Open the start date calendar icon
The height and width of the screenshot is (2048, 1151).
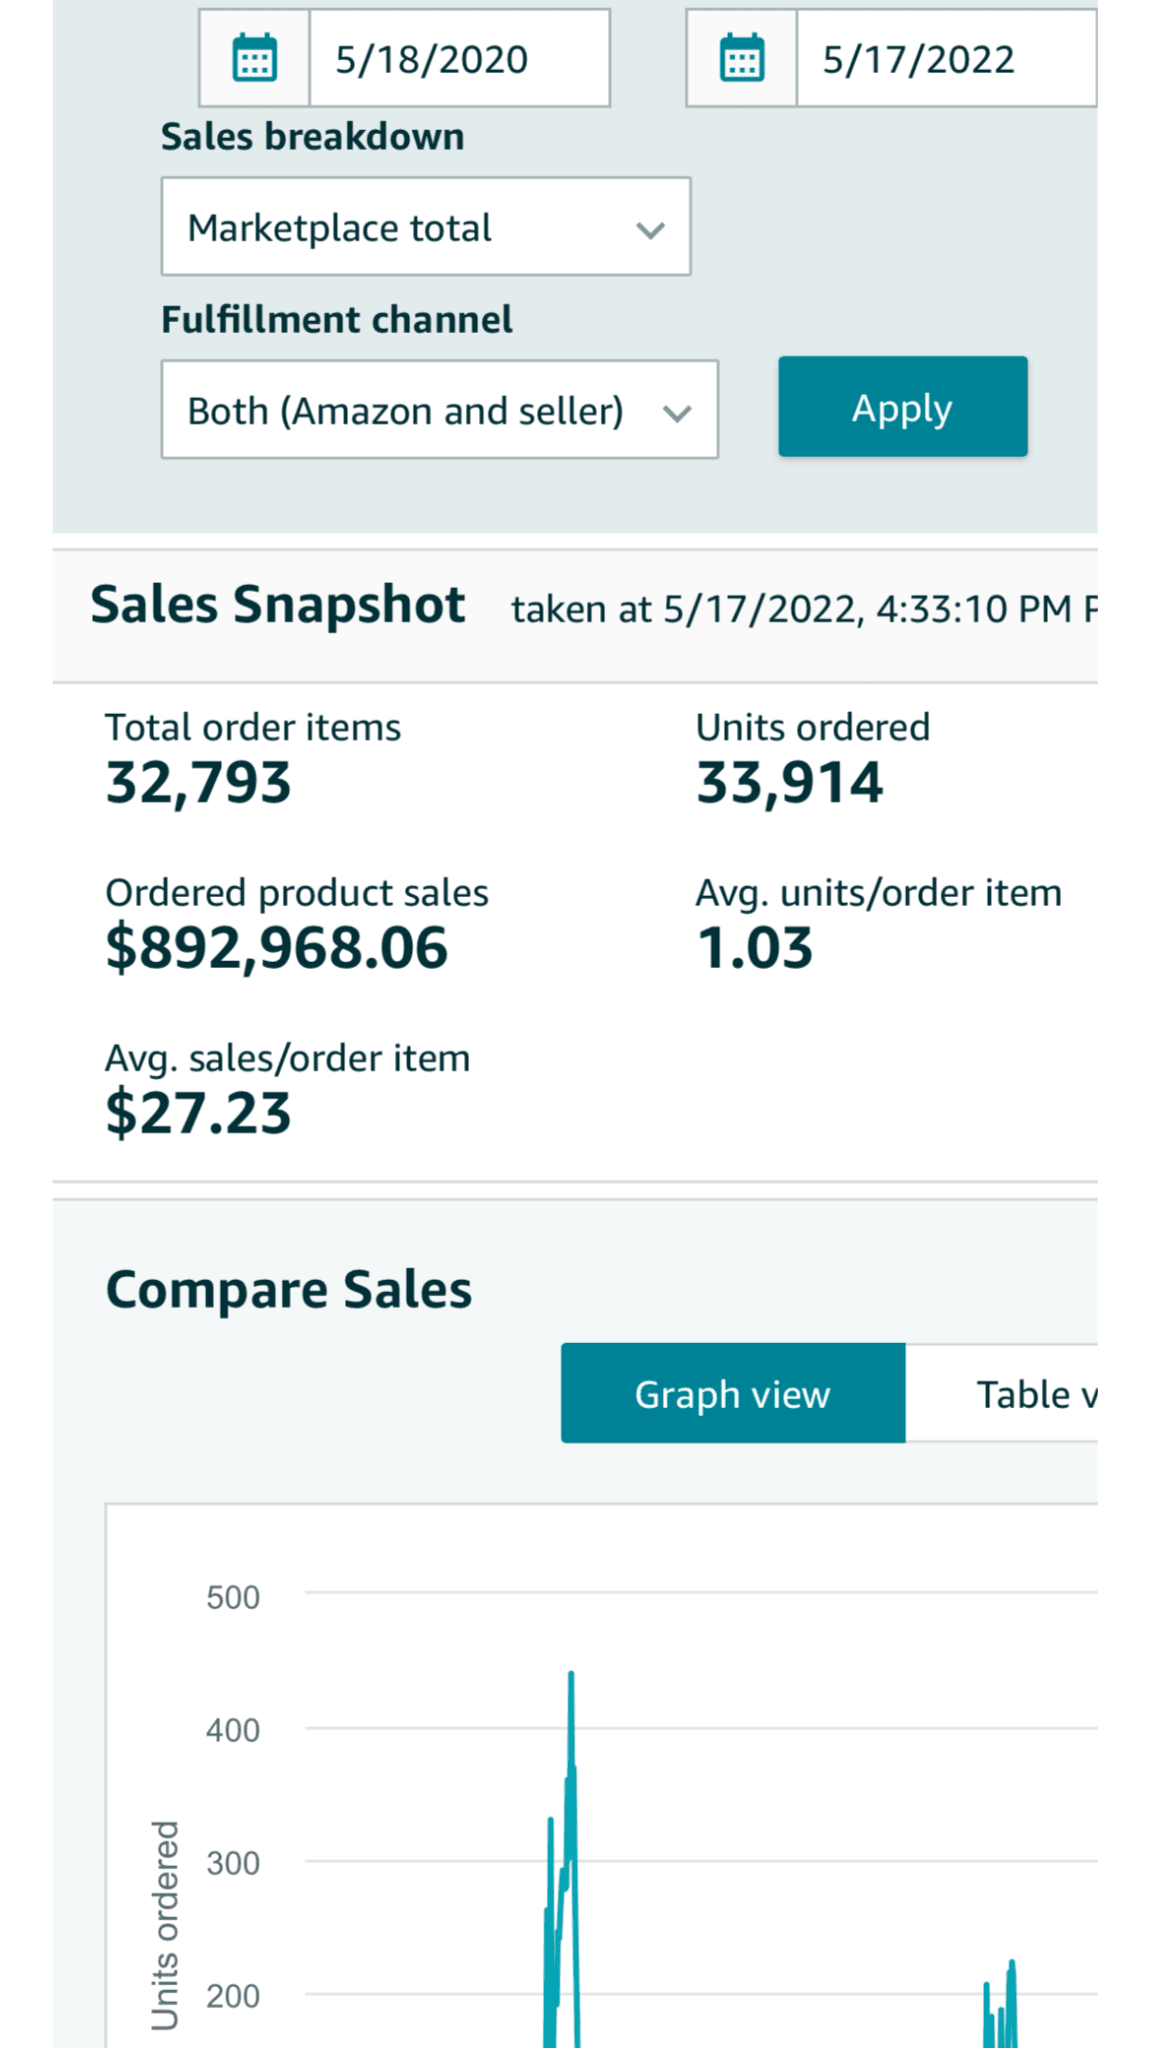(254, 58)
